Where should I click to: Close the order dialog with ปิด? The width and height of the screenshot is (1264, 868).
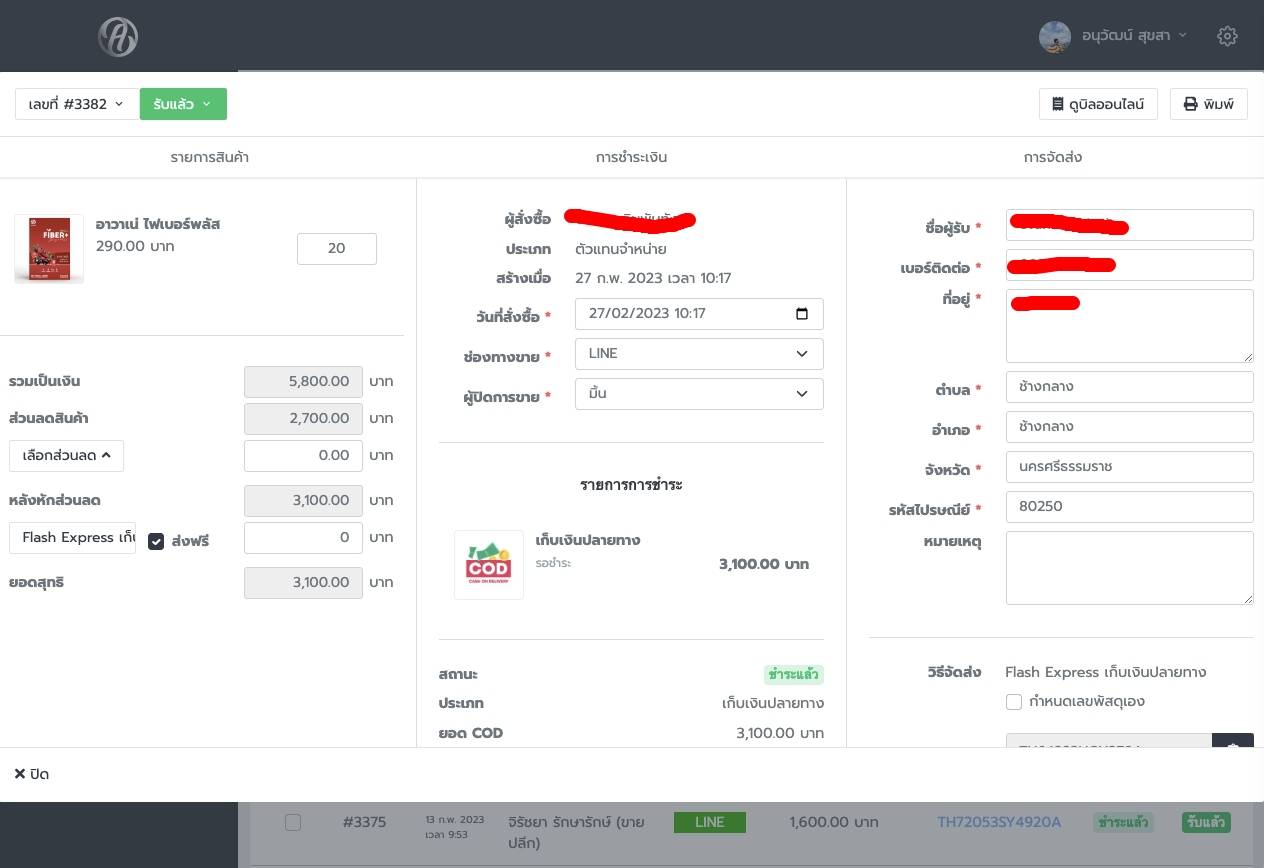pyautogui.click(x=32, y=774)
